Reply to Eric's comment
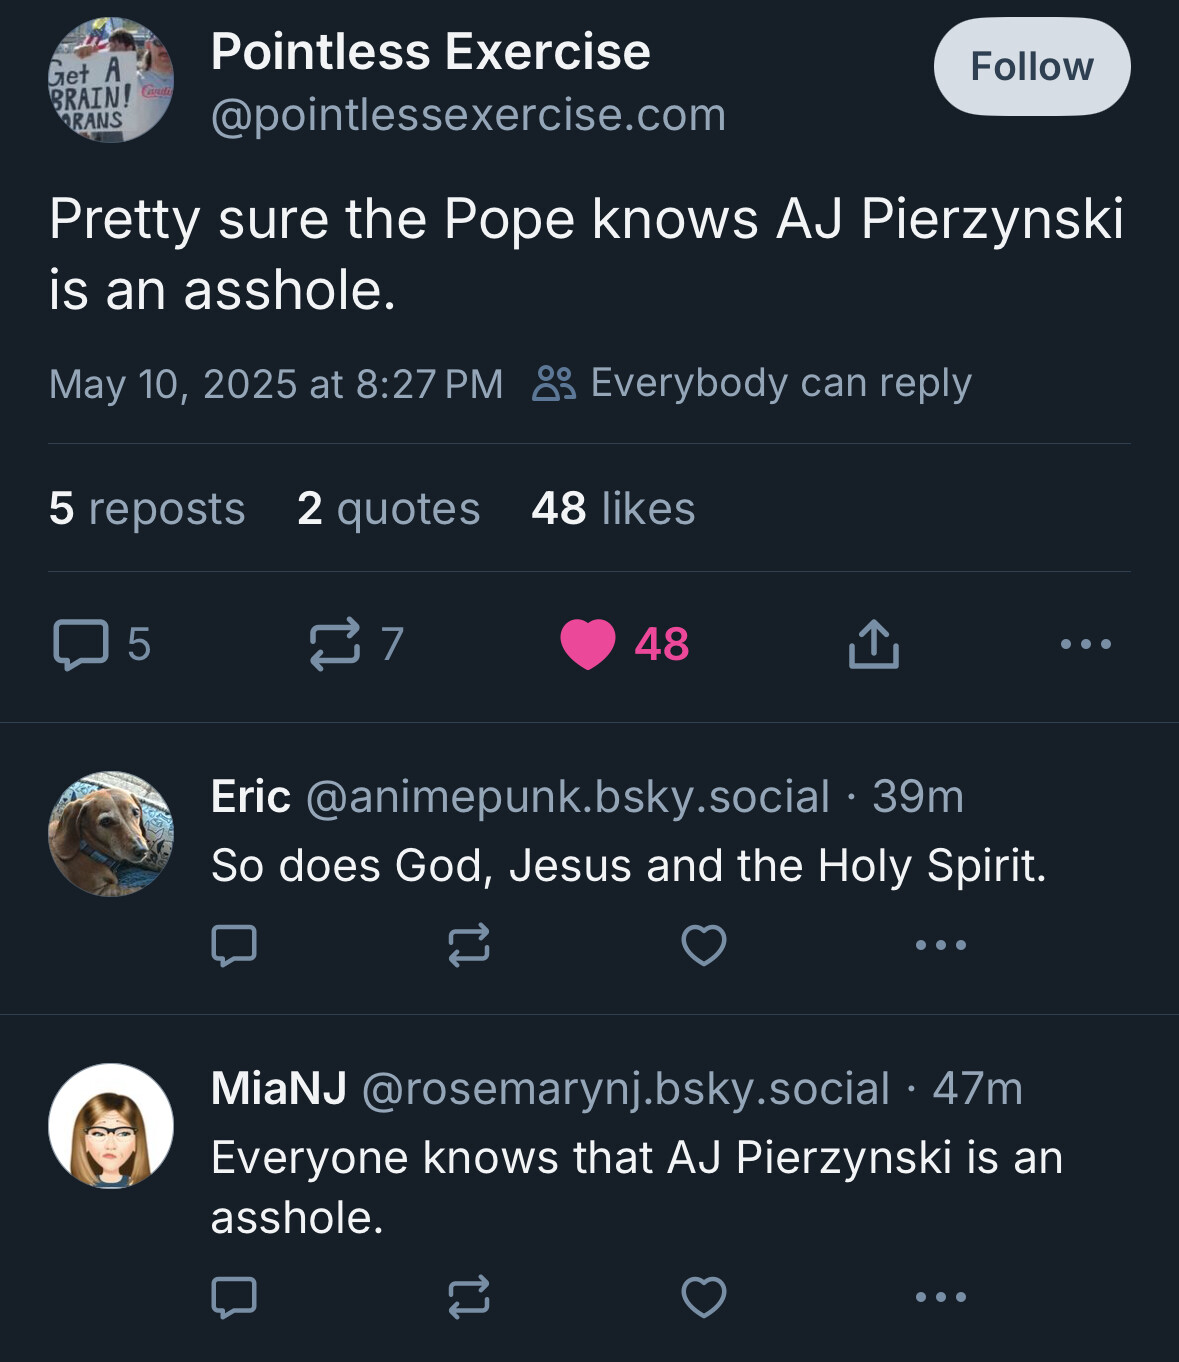This screenshot has width=1179, height=1362. coord(234,944)
